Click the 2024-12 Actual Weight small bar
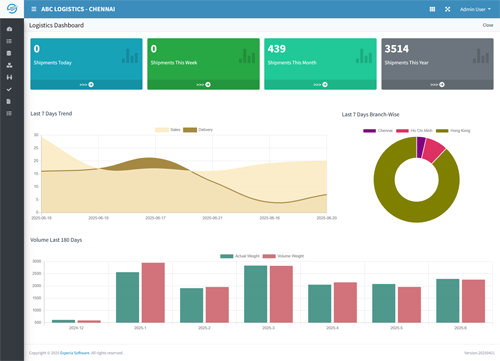 tap(63, 321)
